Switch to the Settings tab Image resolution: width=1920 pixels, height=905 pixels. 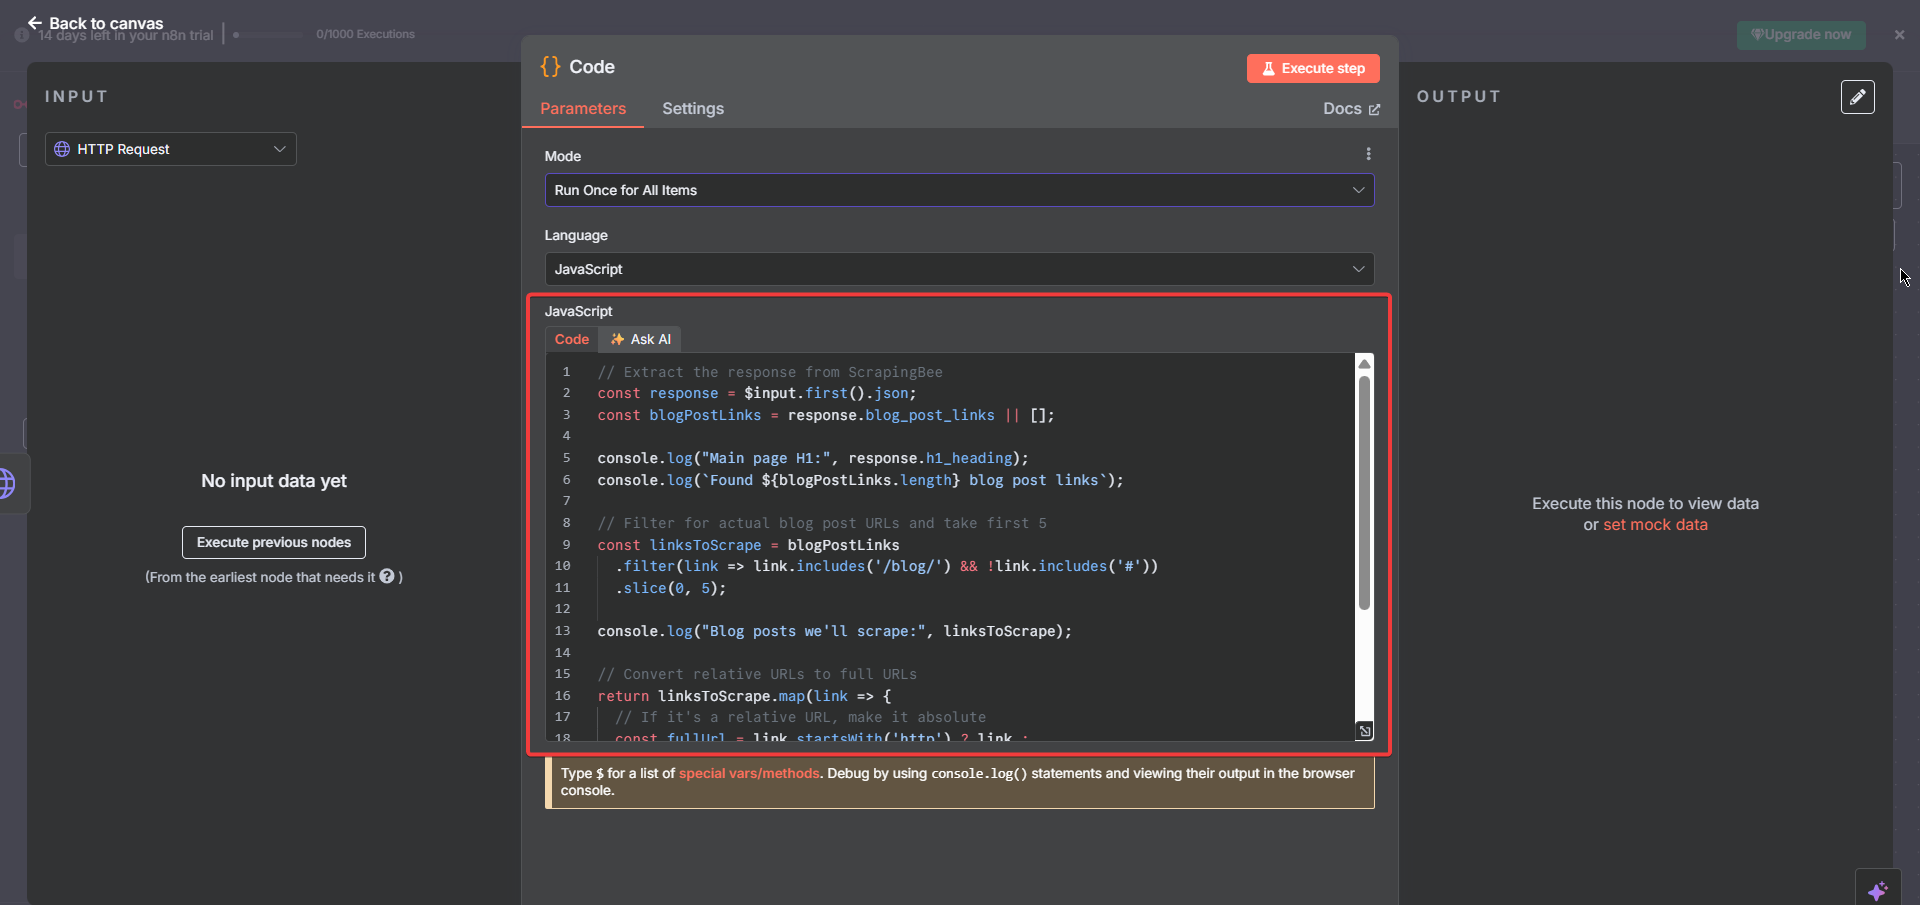click(693, 109)
